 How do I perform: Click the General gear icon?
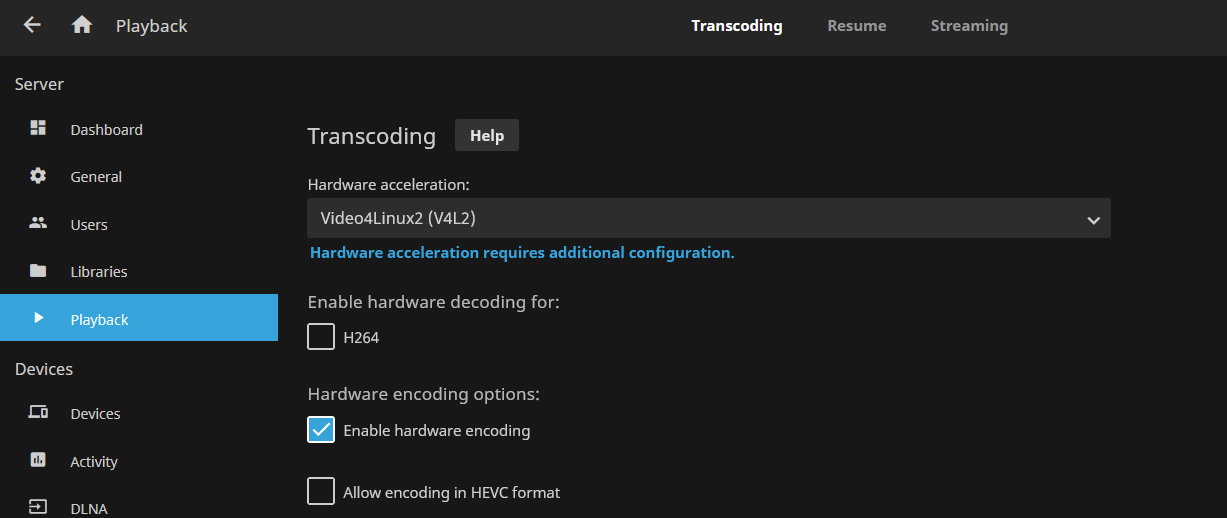pos(38,176)
